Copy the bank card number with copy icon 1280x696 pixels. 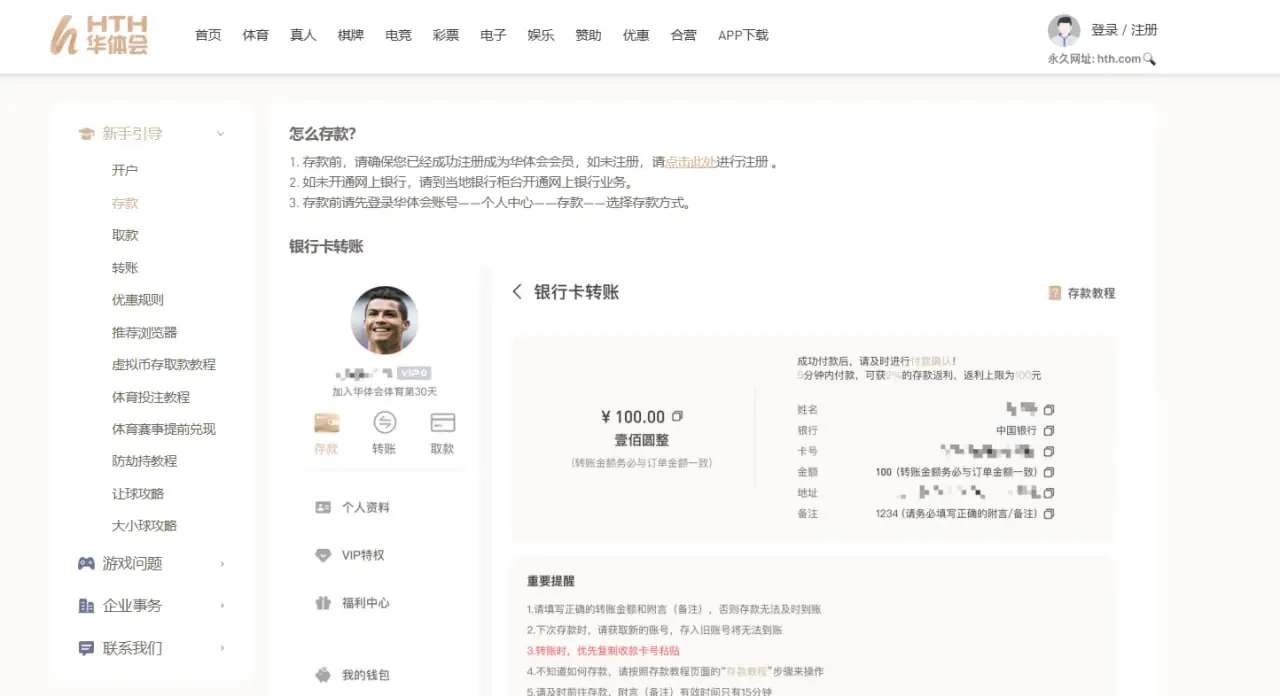point(1048,451)
